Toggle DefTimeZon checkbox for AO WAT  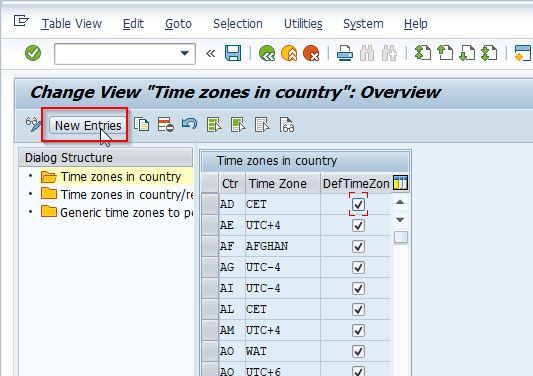(358, 351)
